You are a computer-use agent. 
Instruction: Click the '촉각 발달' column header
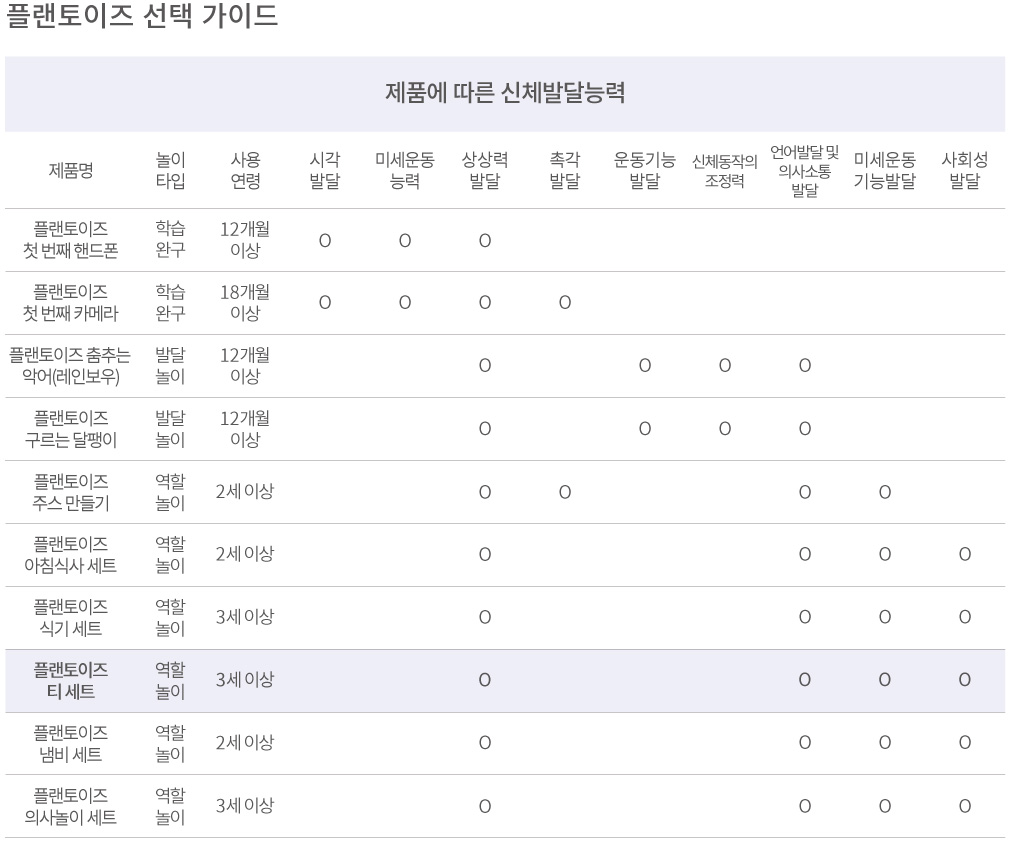[565, 170]
